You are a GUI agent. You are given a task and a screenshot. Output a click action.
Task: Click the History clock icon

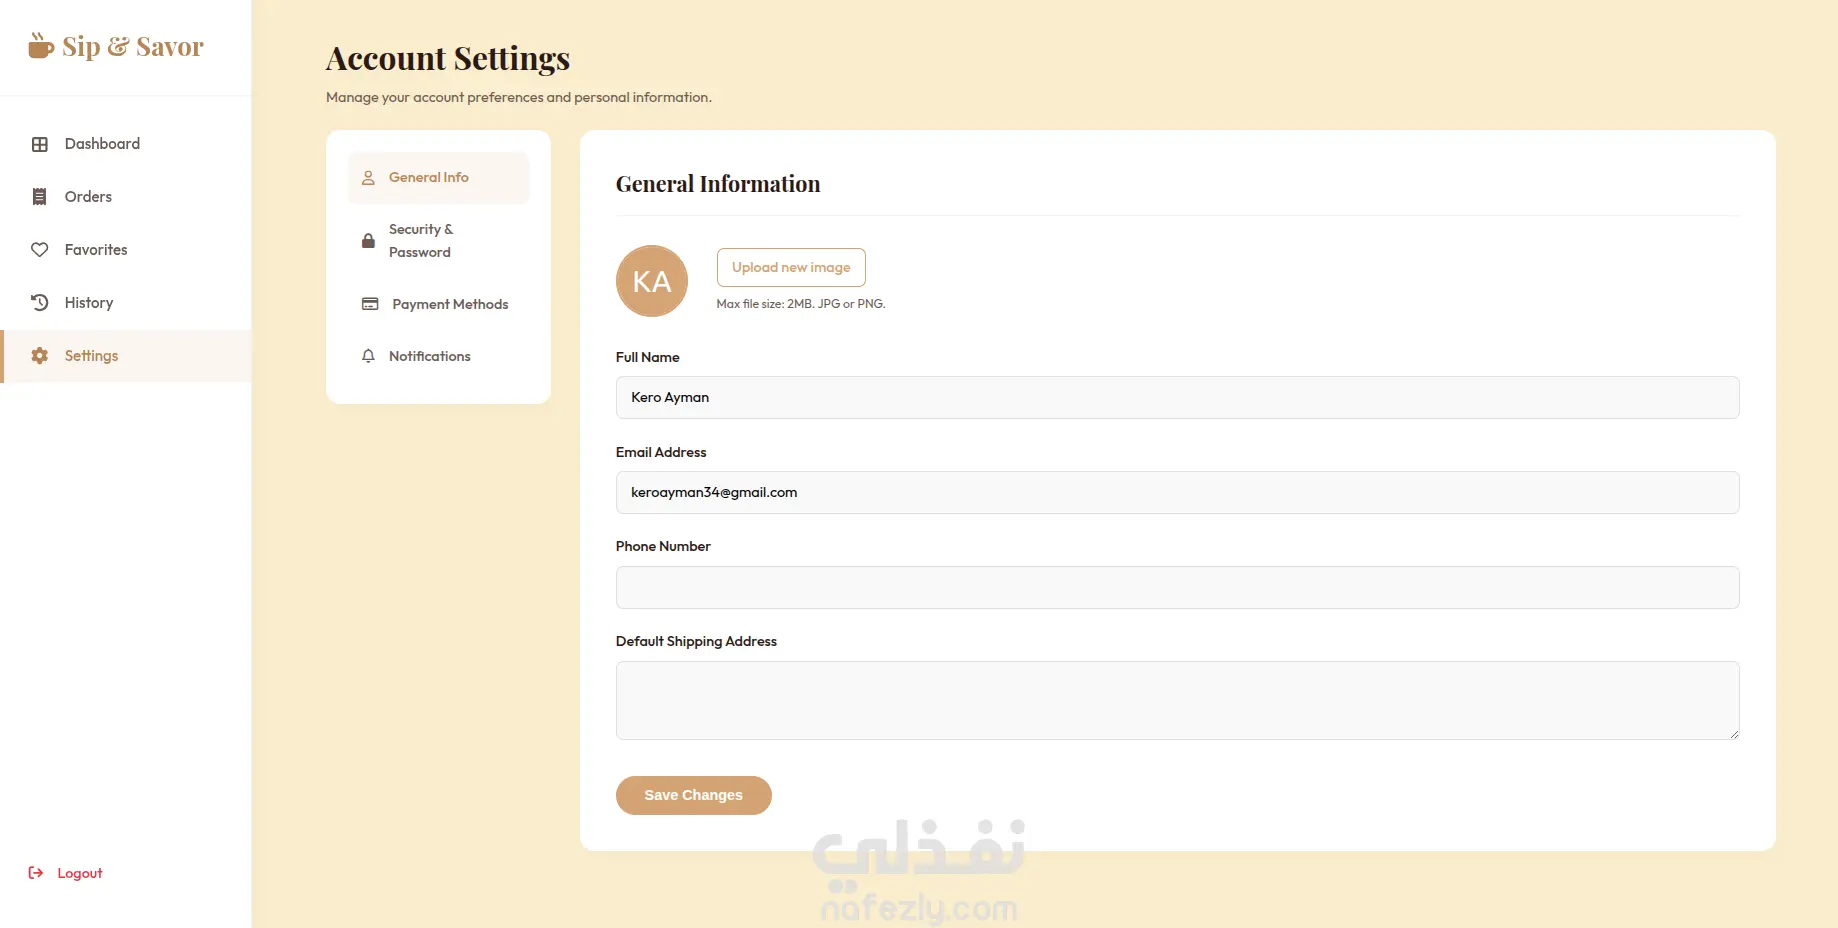click(x=40, y=303)
